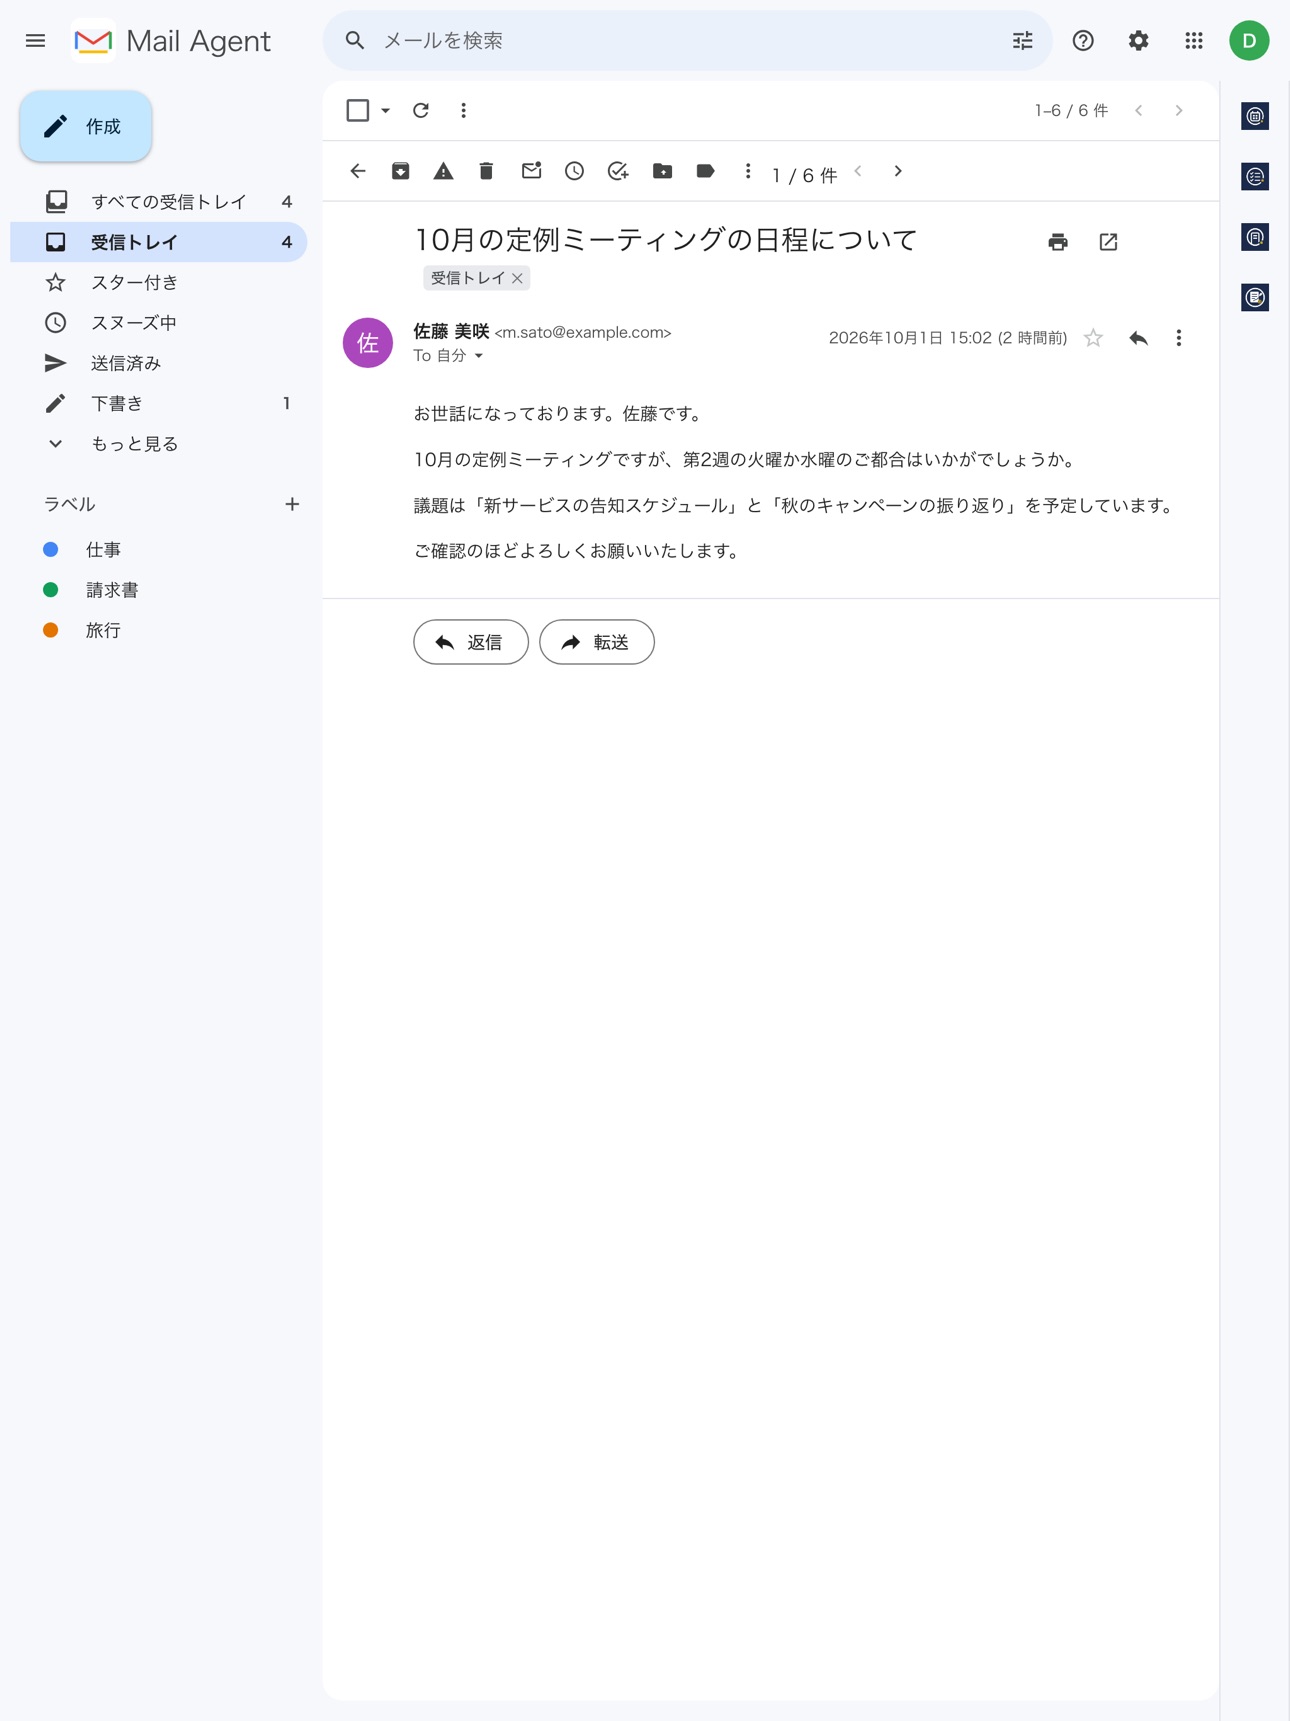The image size is (1290, 1721).
Task: Click the search options filter icon
Action: 1022,41
